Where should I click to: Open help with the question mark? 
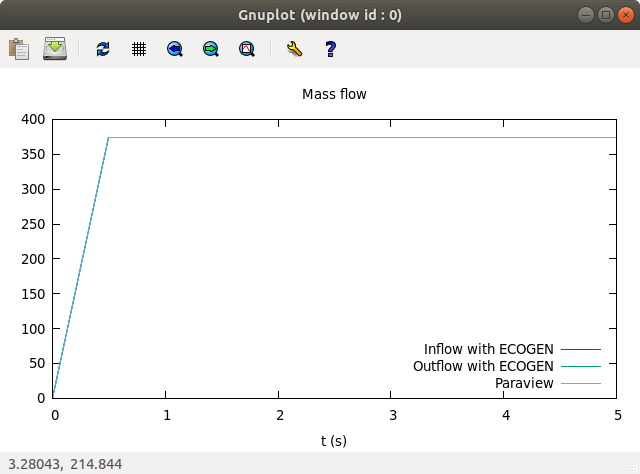pyautogui.click(x=330, y=49)
